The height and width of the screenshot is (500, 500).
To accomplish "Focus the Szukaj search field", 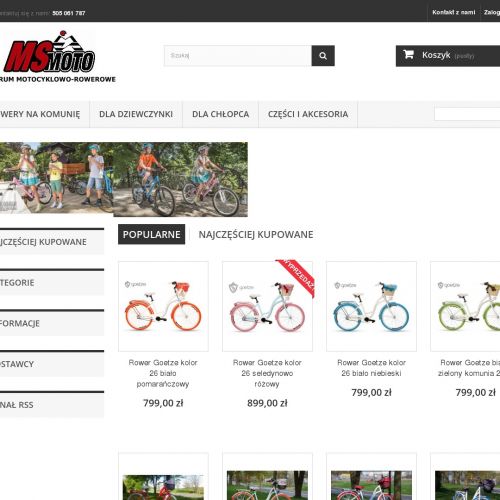I will tap(238, 56).
